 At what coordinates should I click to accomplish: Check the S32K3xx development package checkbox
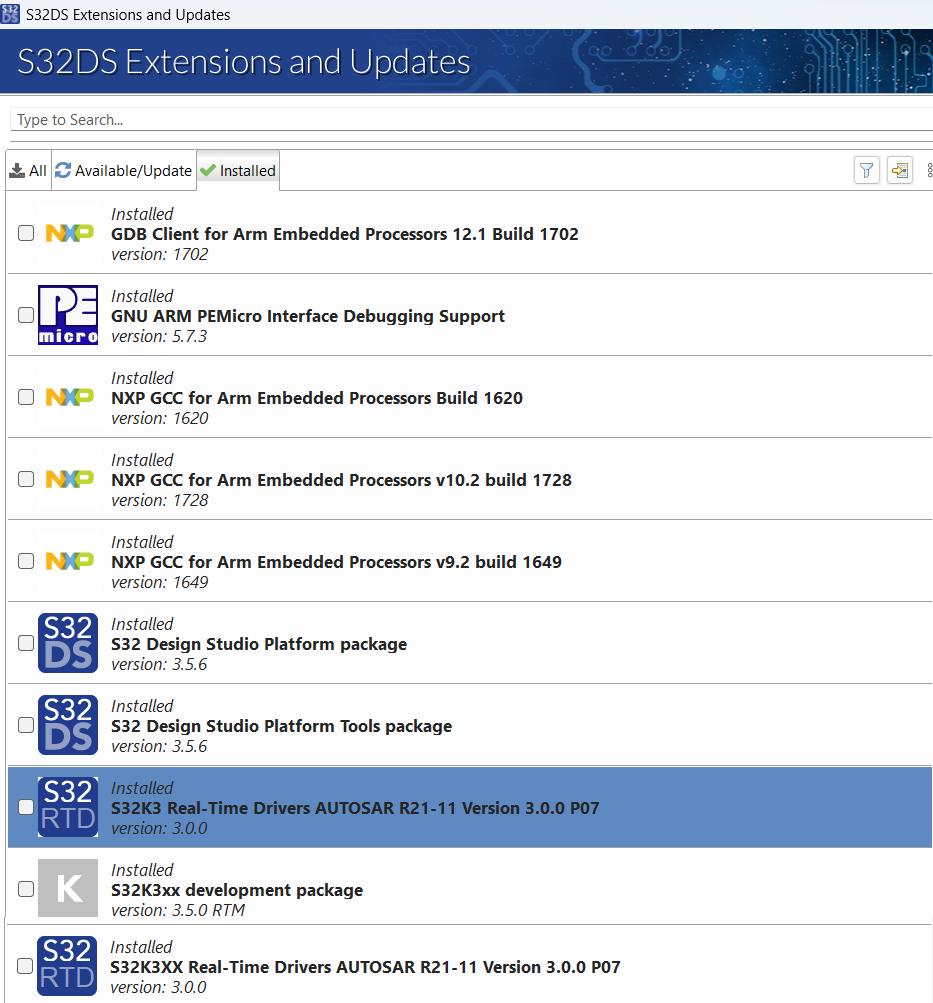point(26,888)
